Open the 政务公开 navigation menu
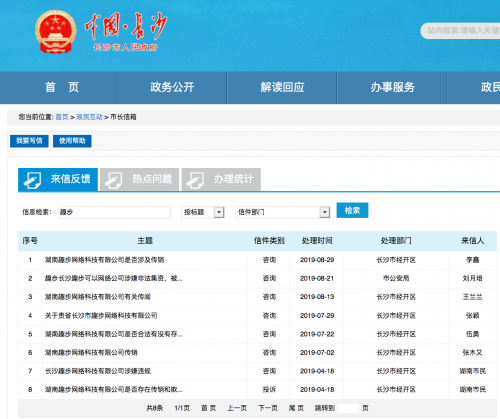500x419 pixels. (172, 87)
